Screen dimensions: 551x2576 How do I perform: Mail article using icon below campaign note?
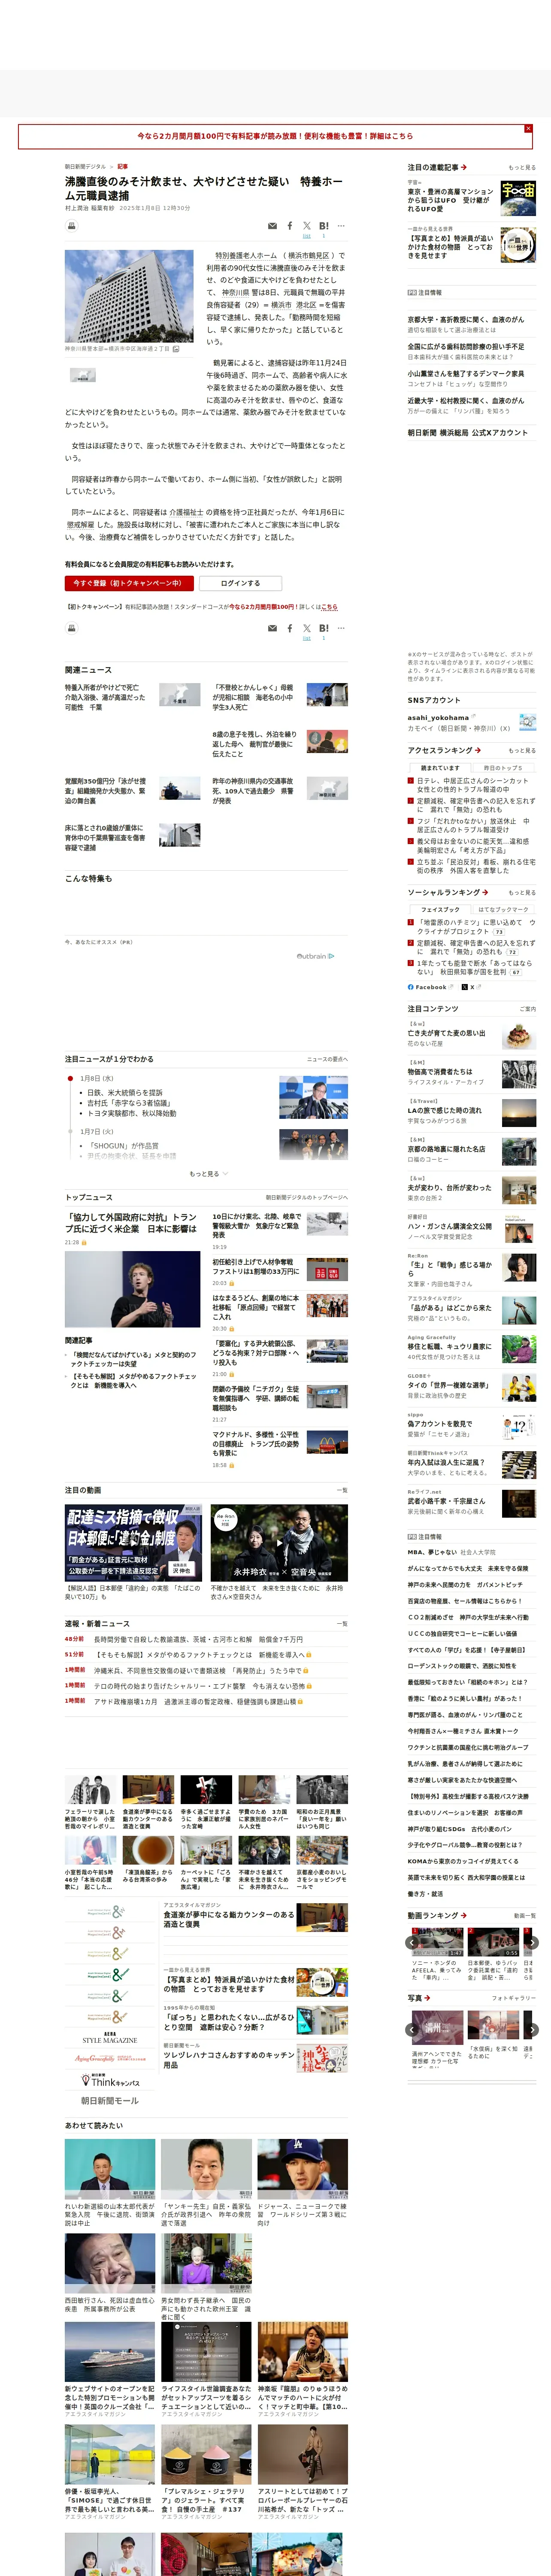pyautogui.click(x=272, y=628)
